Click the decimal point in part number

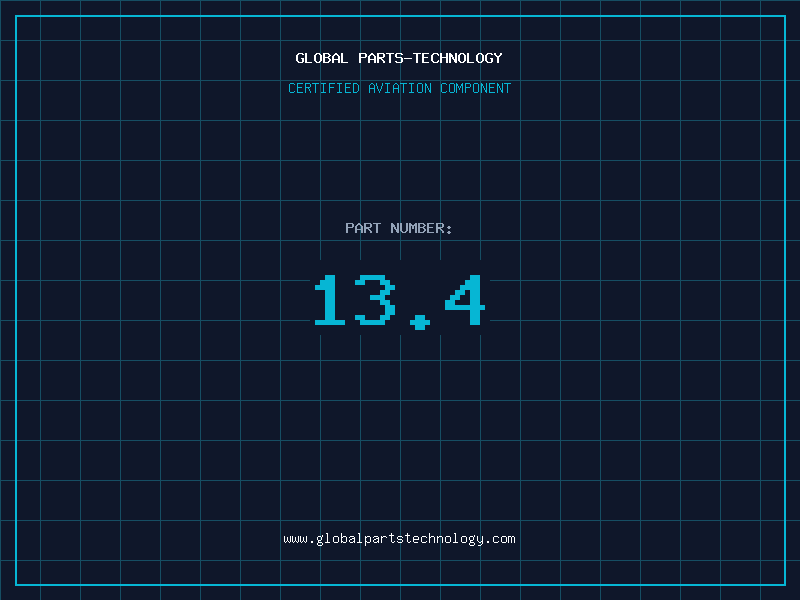click(x=419, y=321)
